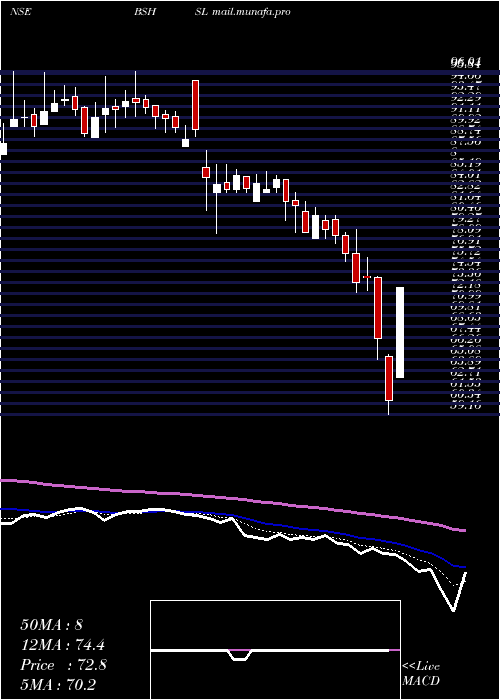
Task: Click the BSH symbol text
Action: (145, 12)
